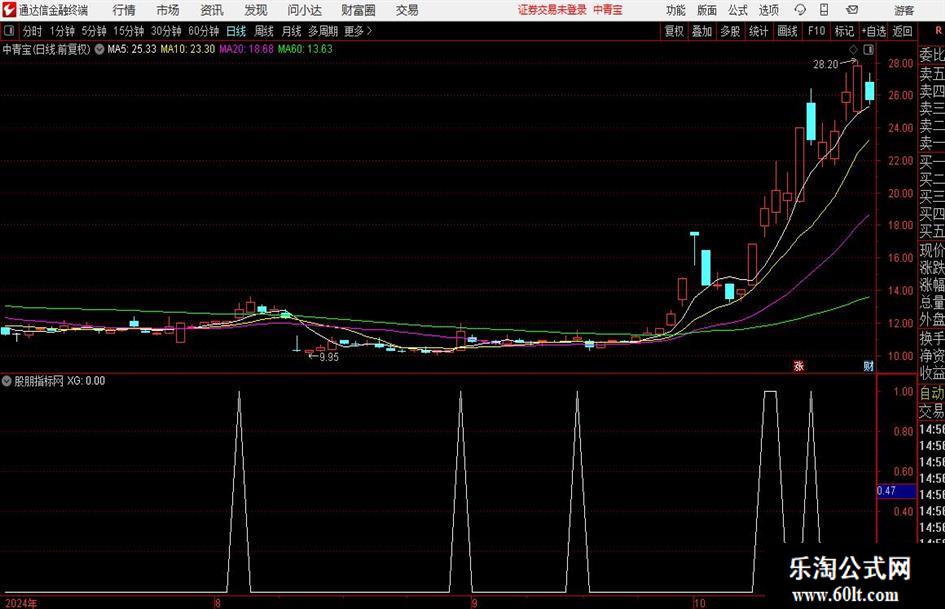Viewport: 945px width, 609px height.
Task: Click the 9.95 low price label
Action: click(329, 357)
